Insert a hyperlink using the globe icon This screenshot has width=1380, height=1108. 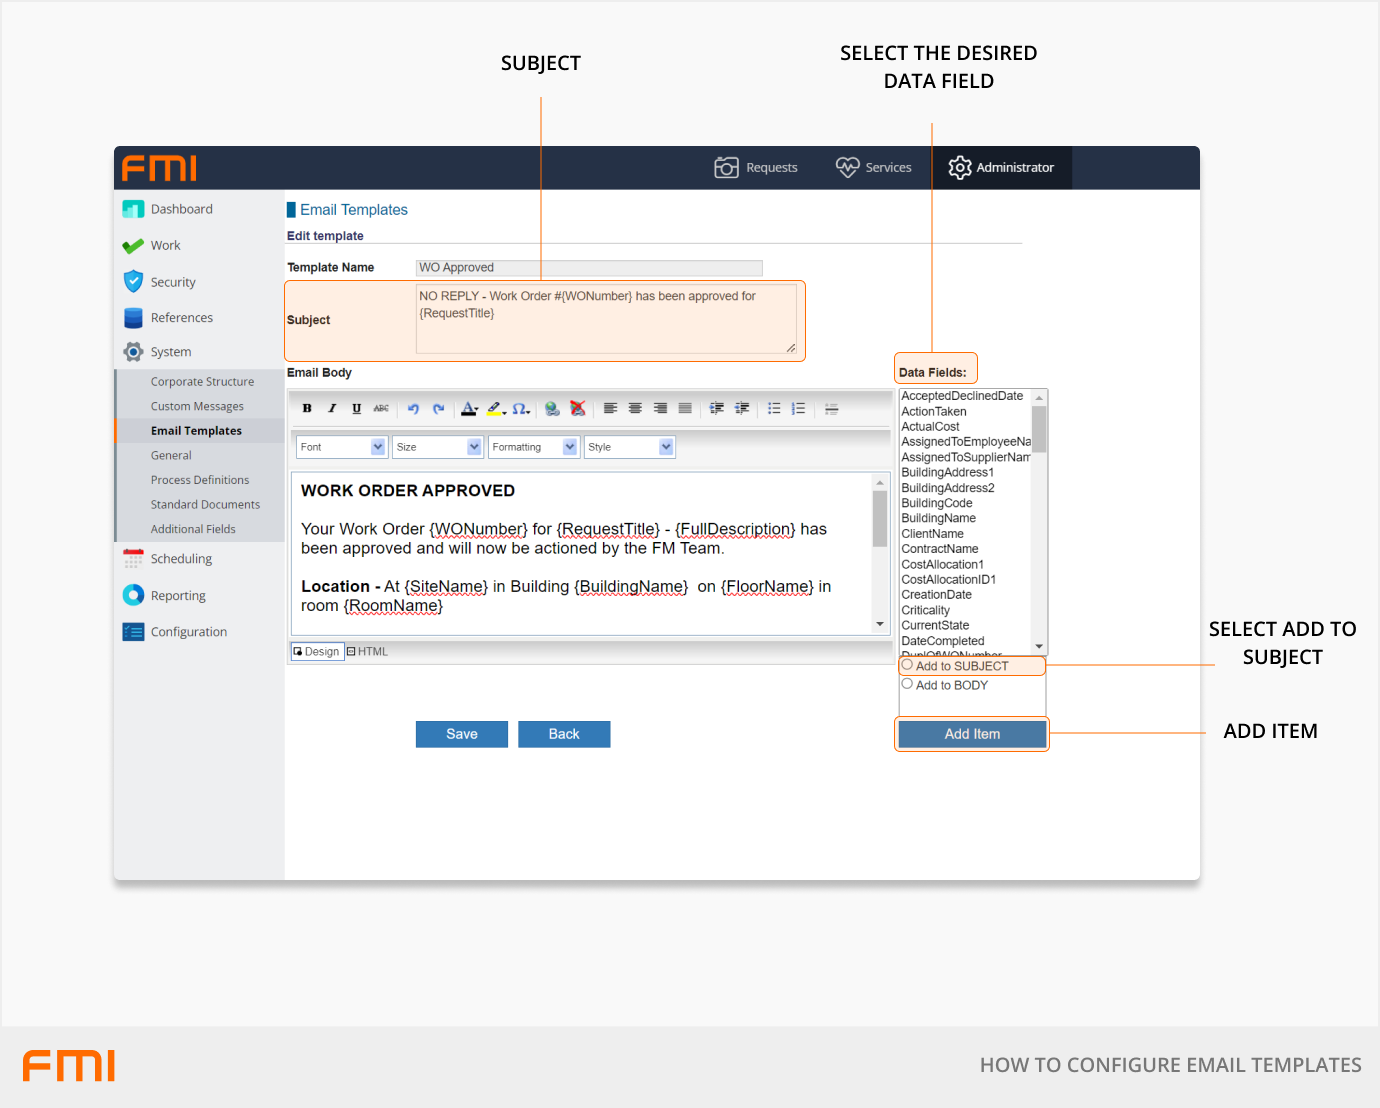point(552,408)
